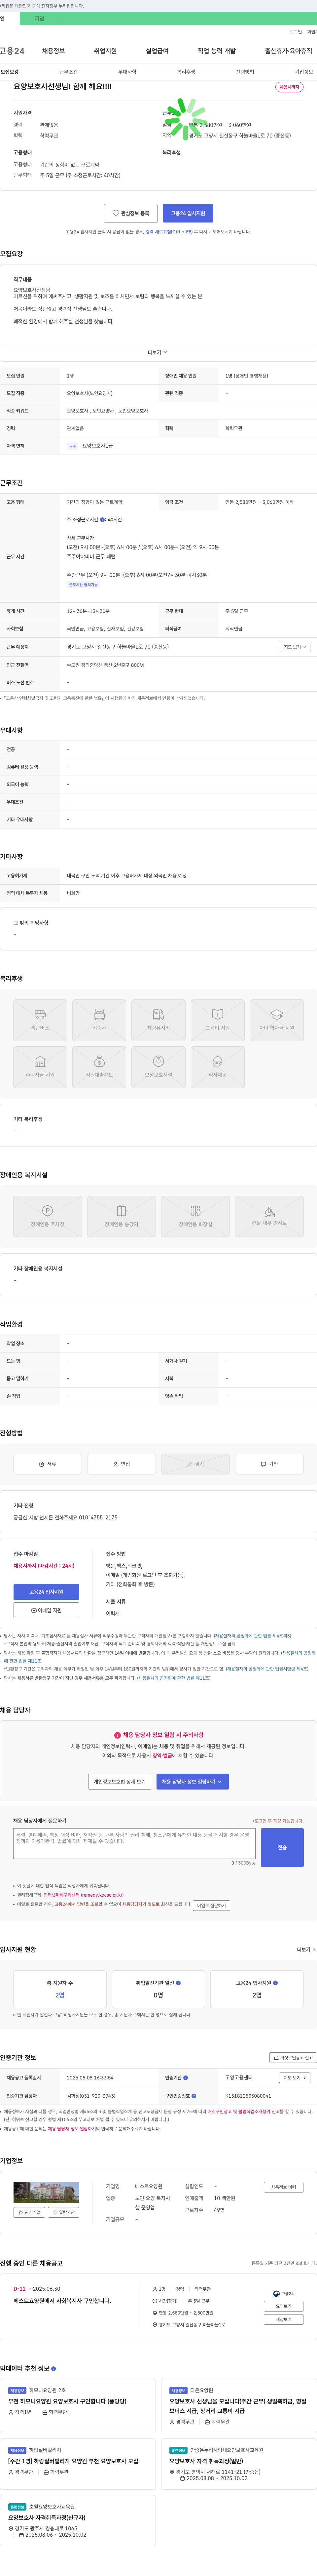
Task: Click the 식사제공 icon
Action: coord(217,1067)
